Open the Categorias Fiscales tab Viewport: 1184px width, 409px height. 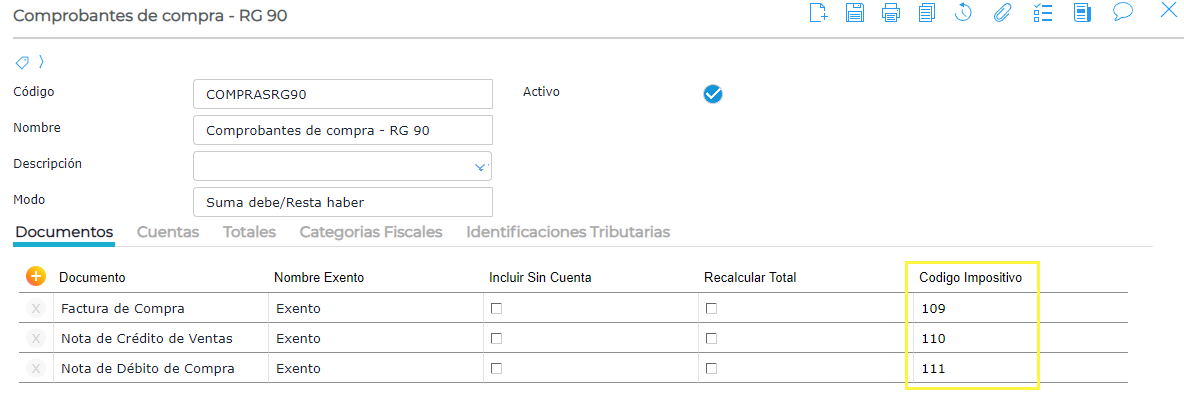click(370, 232)
